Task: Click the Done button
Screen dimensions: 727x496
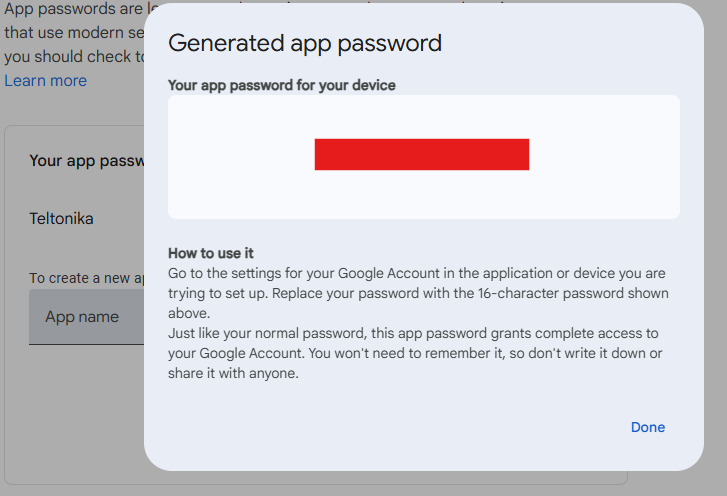Action: 647,427
